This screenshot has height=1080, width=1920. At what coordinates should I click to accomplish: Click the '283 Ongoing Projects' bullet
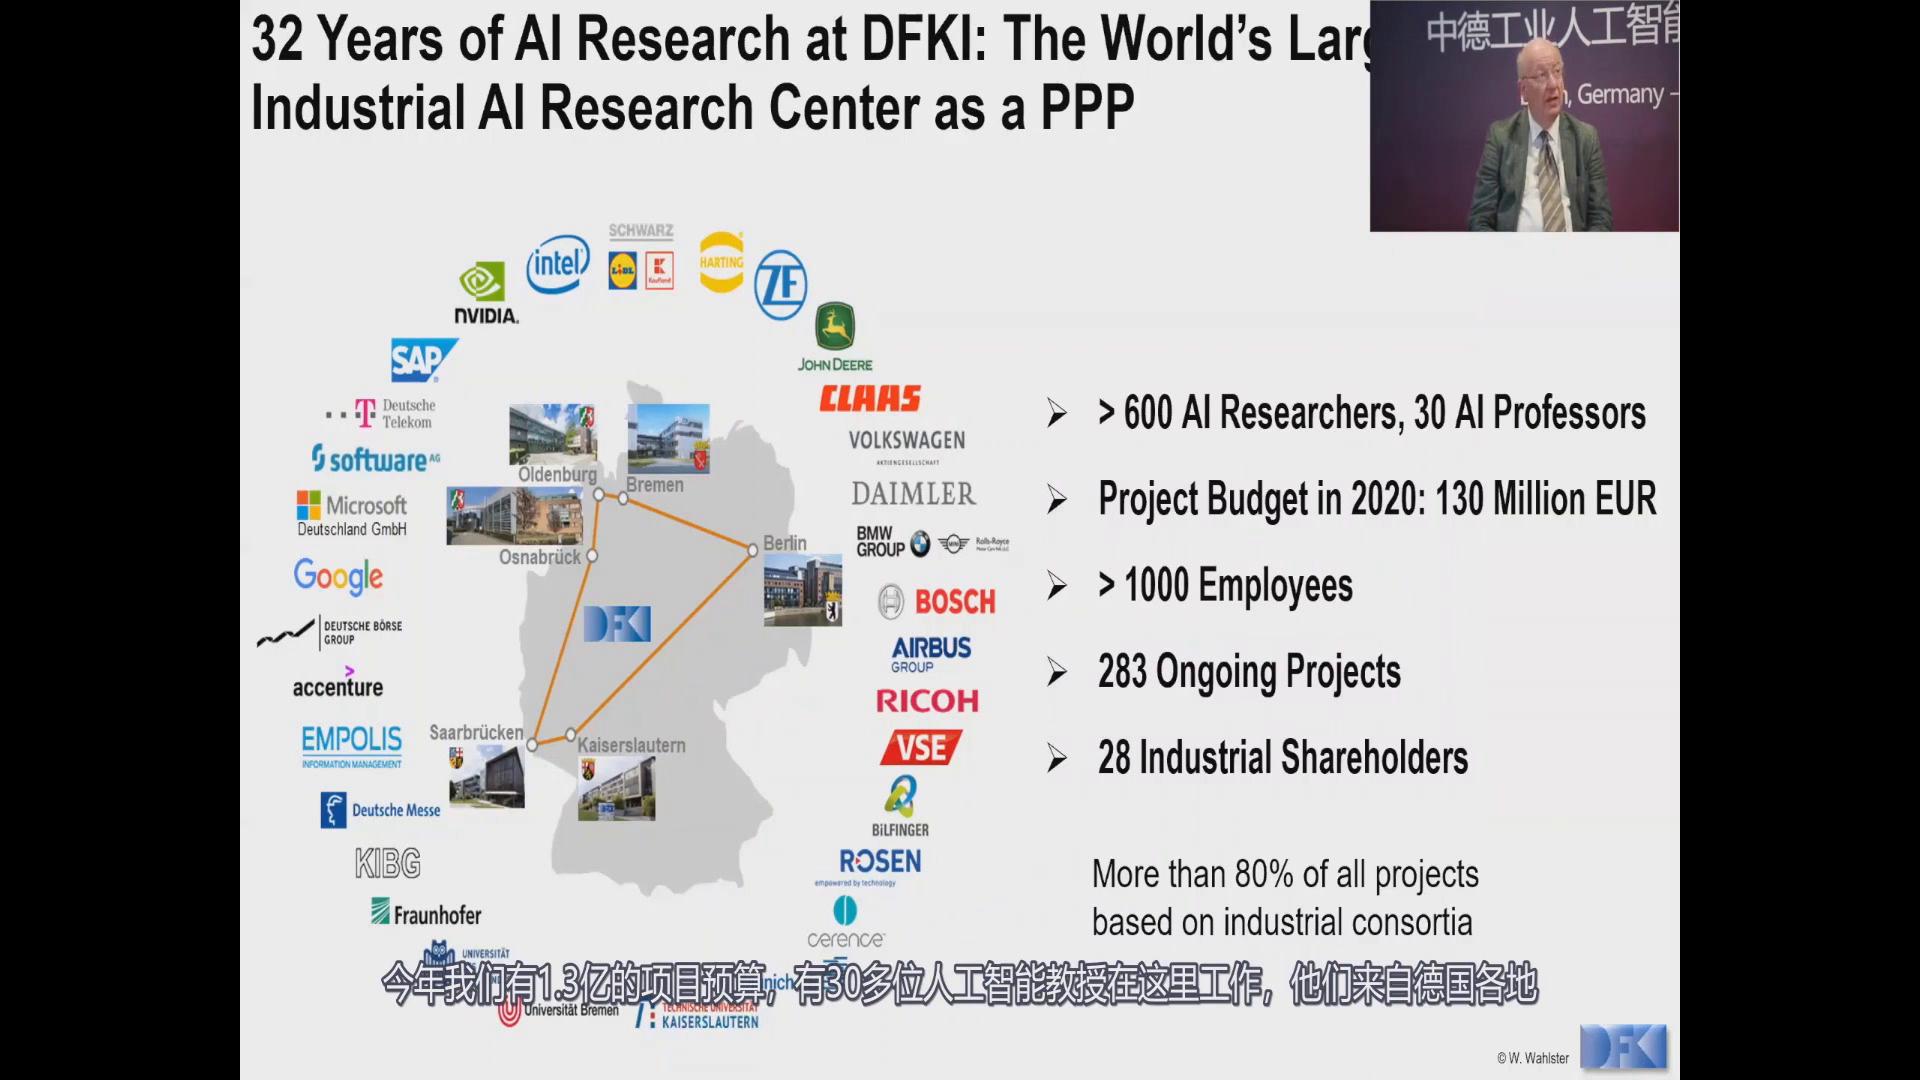pyautogui.click(x=1249, y=672)
